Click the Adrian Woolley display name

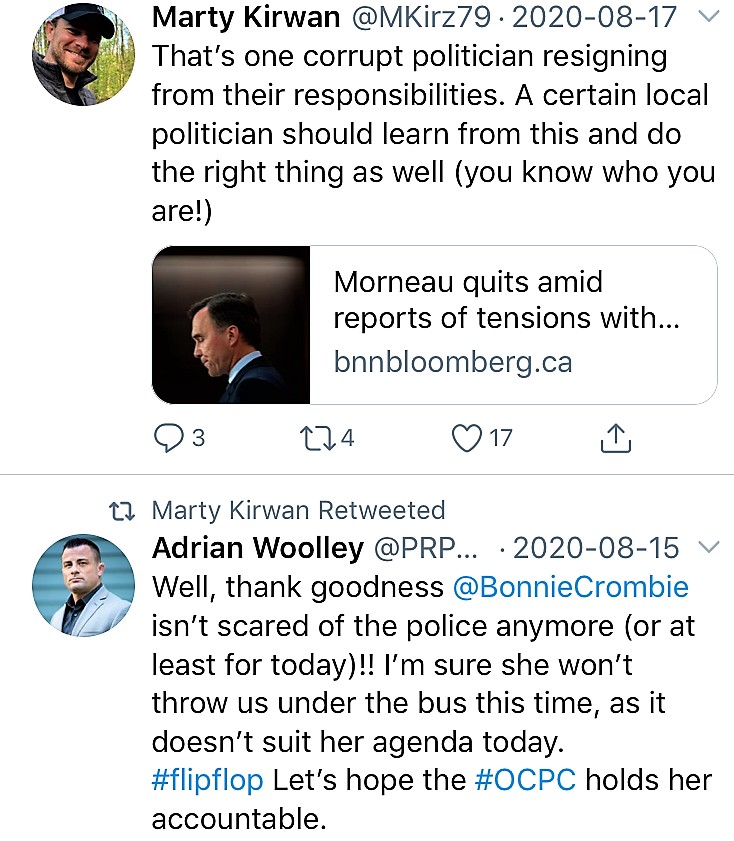(258, 548)
